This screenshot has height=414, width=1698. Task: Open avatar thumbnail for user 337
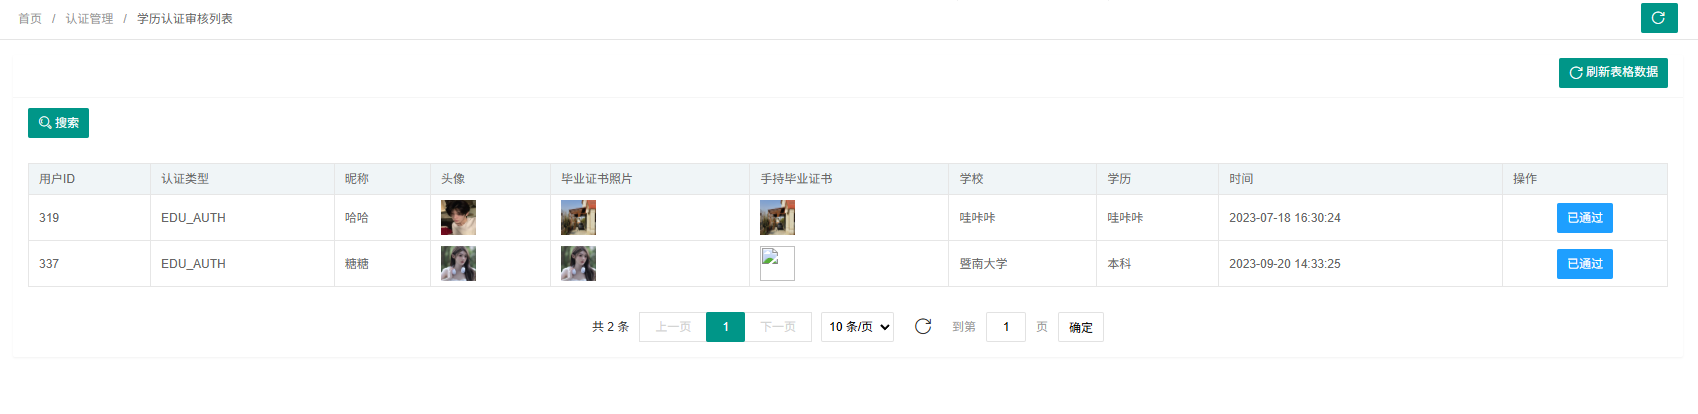(458, 264)
